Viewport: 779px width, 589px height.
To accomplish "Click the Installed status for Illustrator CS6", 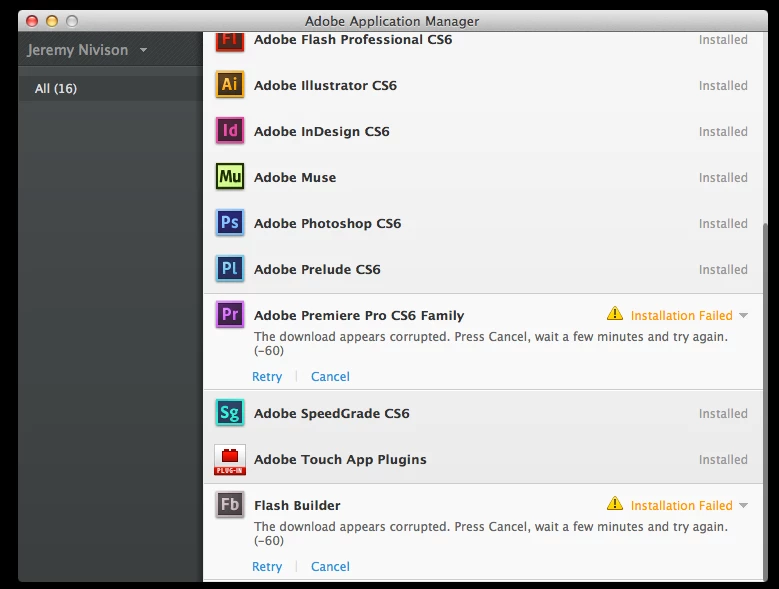I will [x=723, y=85].
